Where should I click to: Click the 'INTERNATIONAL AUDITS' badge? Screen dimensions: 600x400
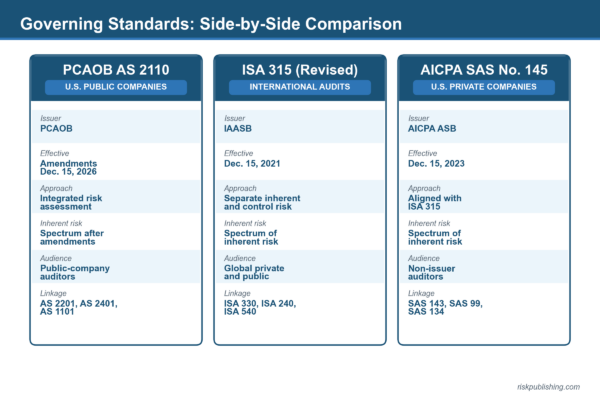pyautogui.click(x=300, y=87)
